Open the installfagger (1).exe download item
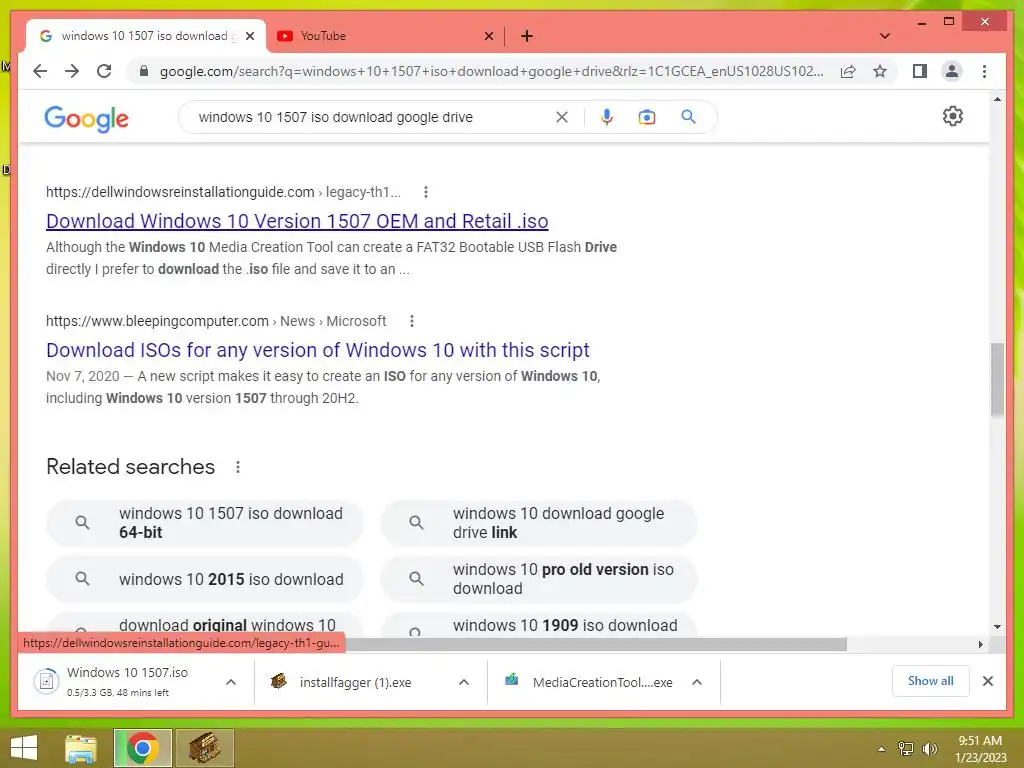The image size is (1024, 768). pyautogui.click(x=355, y=682)
